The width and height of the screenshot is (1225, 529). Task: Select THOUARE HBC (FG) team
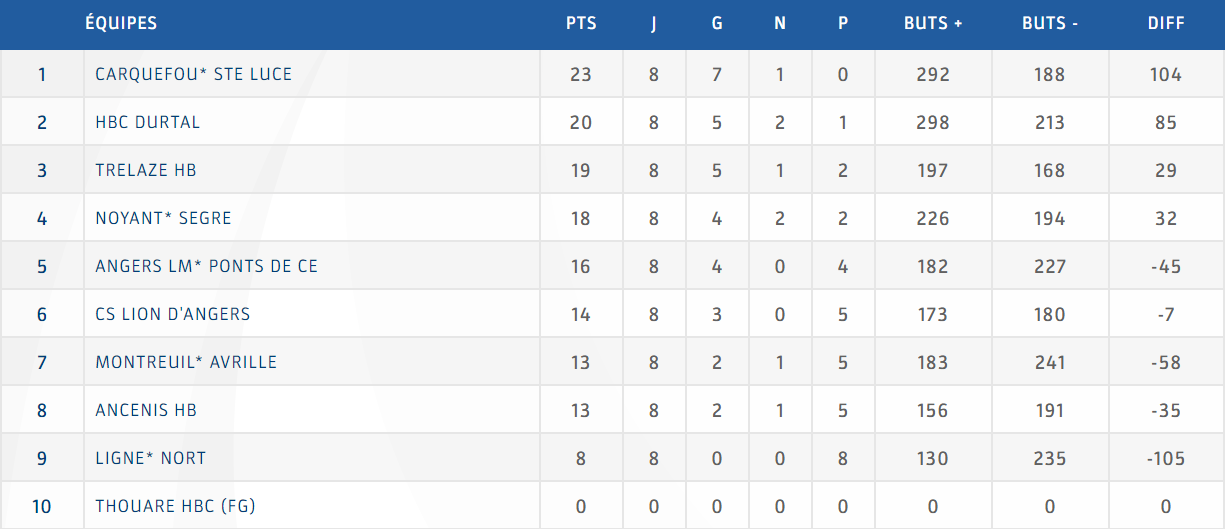[175, 506]
